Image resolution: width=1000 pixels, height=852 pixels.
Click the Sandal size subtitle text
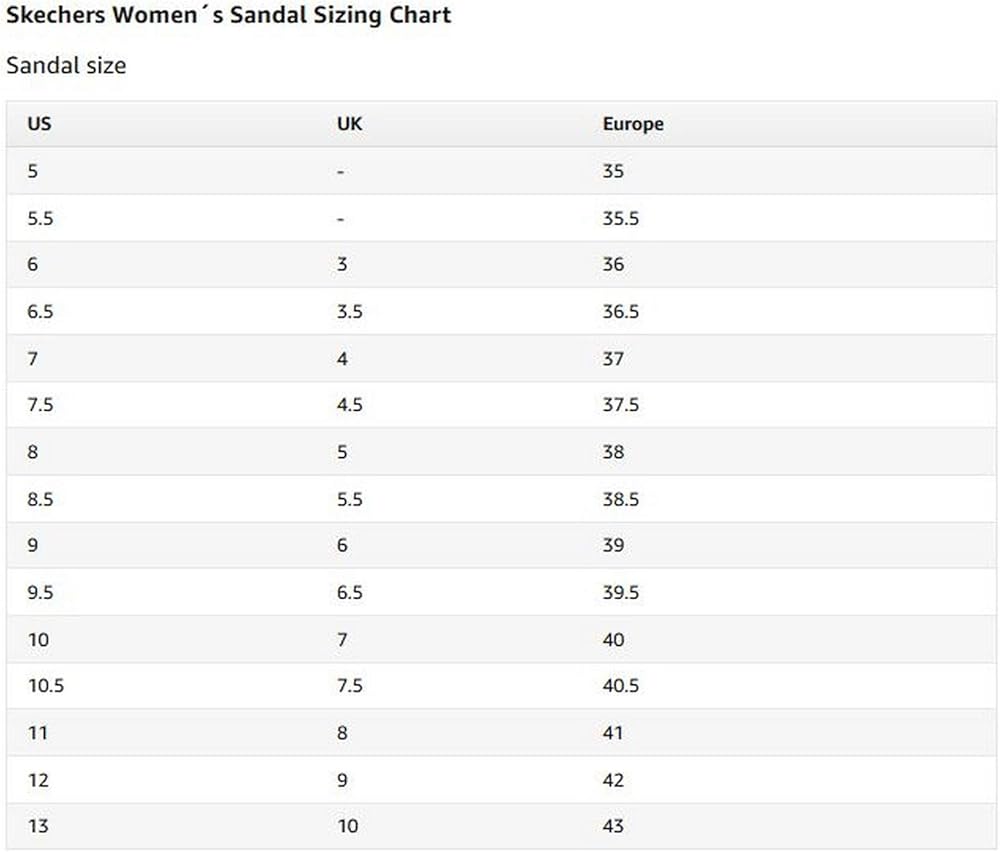point(66,66)
